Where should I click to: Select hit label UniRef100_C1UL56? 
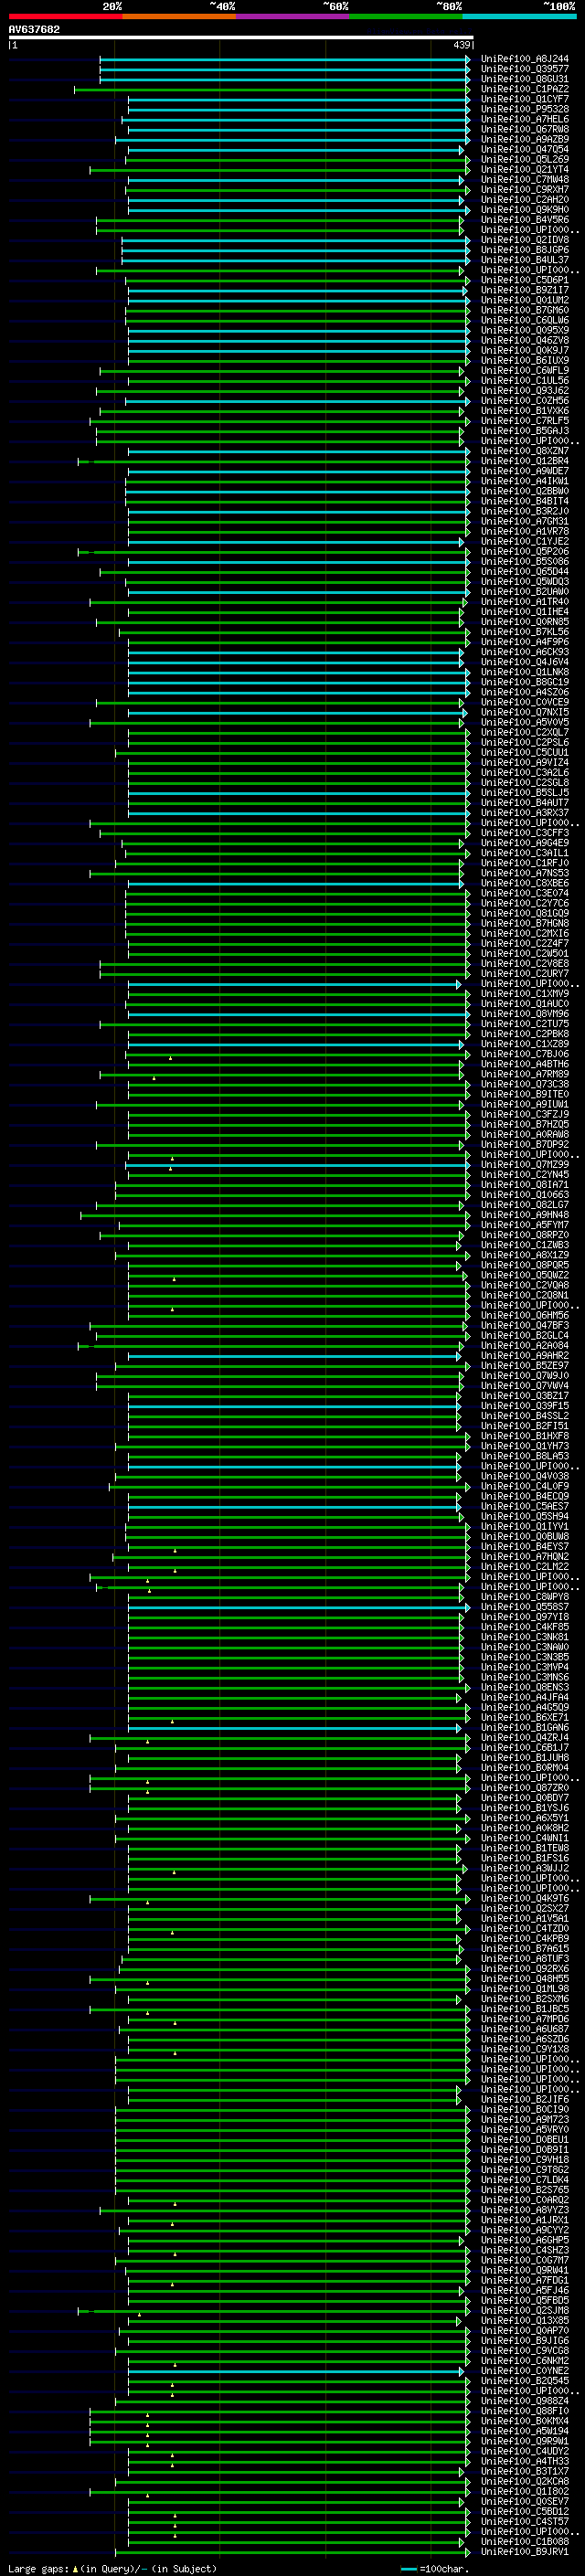525,381
